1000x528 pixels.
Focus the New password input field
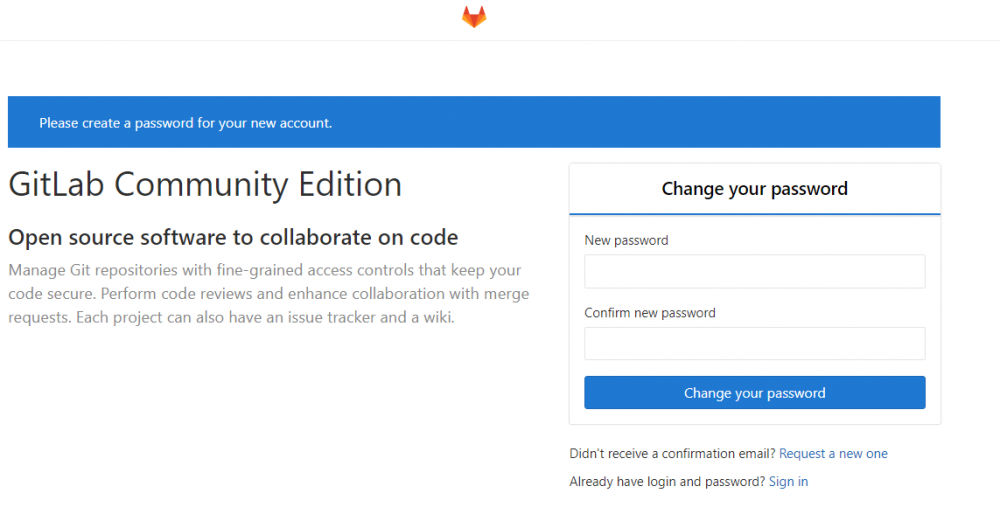(x=754, y=271)
